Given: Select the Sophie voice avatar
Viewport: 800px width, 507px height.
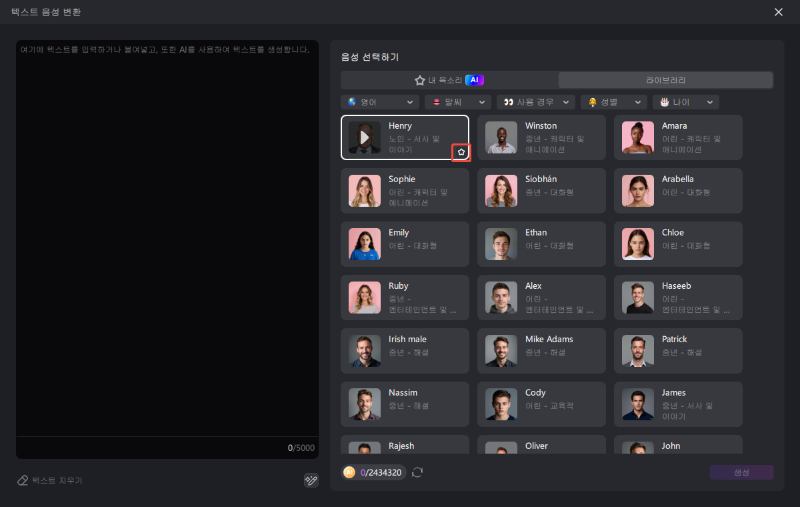Looking at the screenshot, I should 365,191.
